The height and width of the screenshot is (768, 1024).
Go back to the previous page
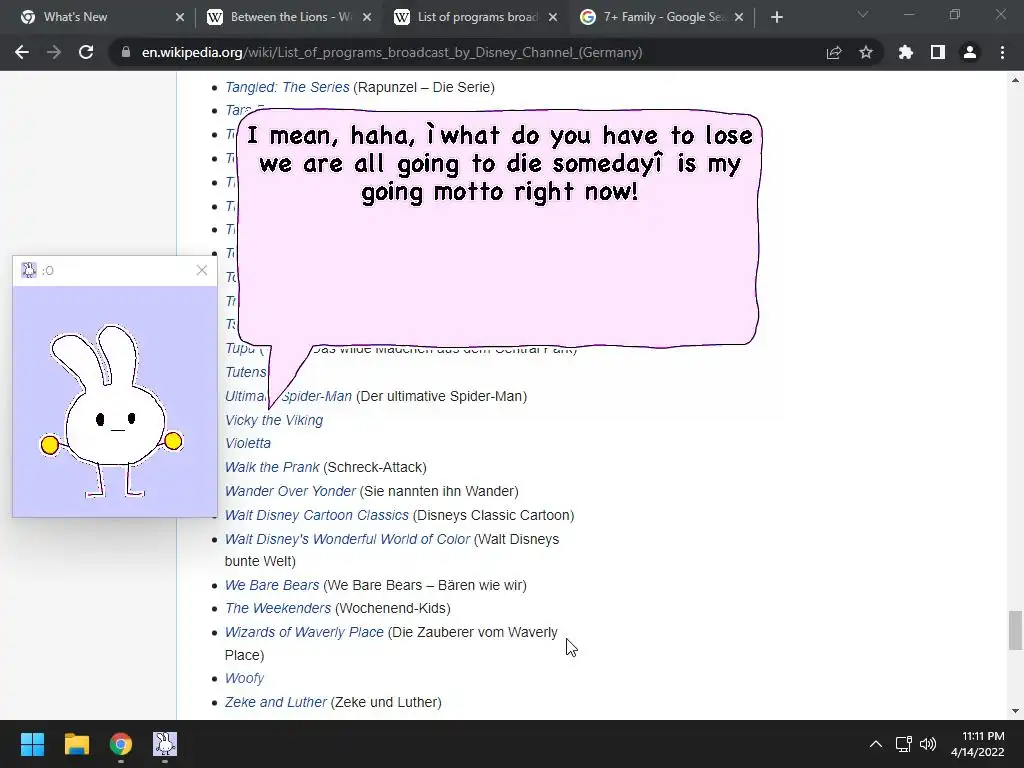coord(22,52)
